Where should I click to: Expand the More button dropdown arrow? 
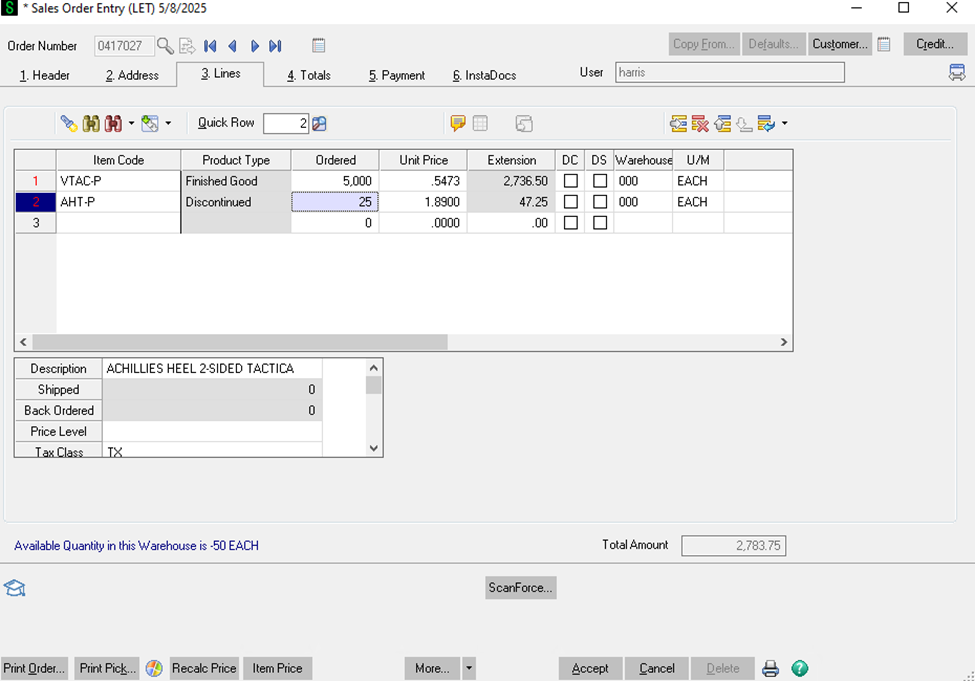[x=469, y=668]
